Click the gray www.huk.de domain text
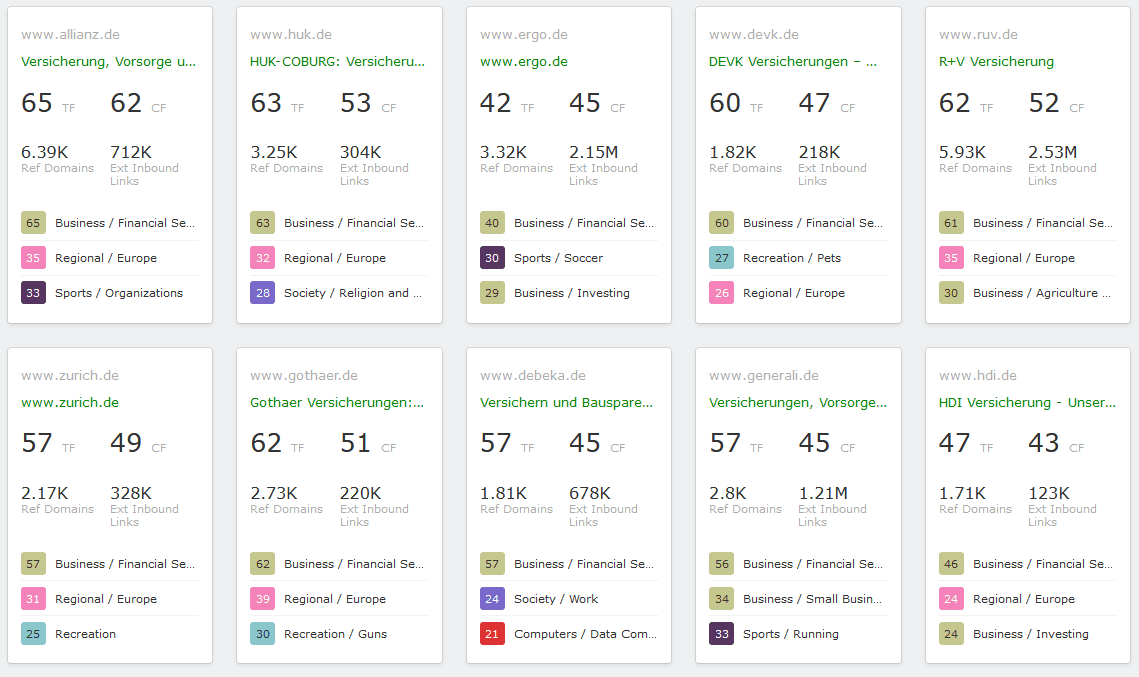The height and width of the screenshot is (677, 1139). point(291,34)
